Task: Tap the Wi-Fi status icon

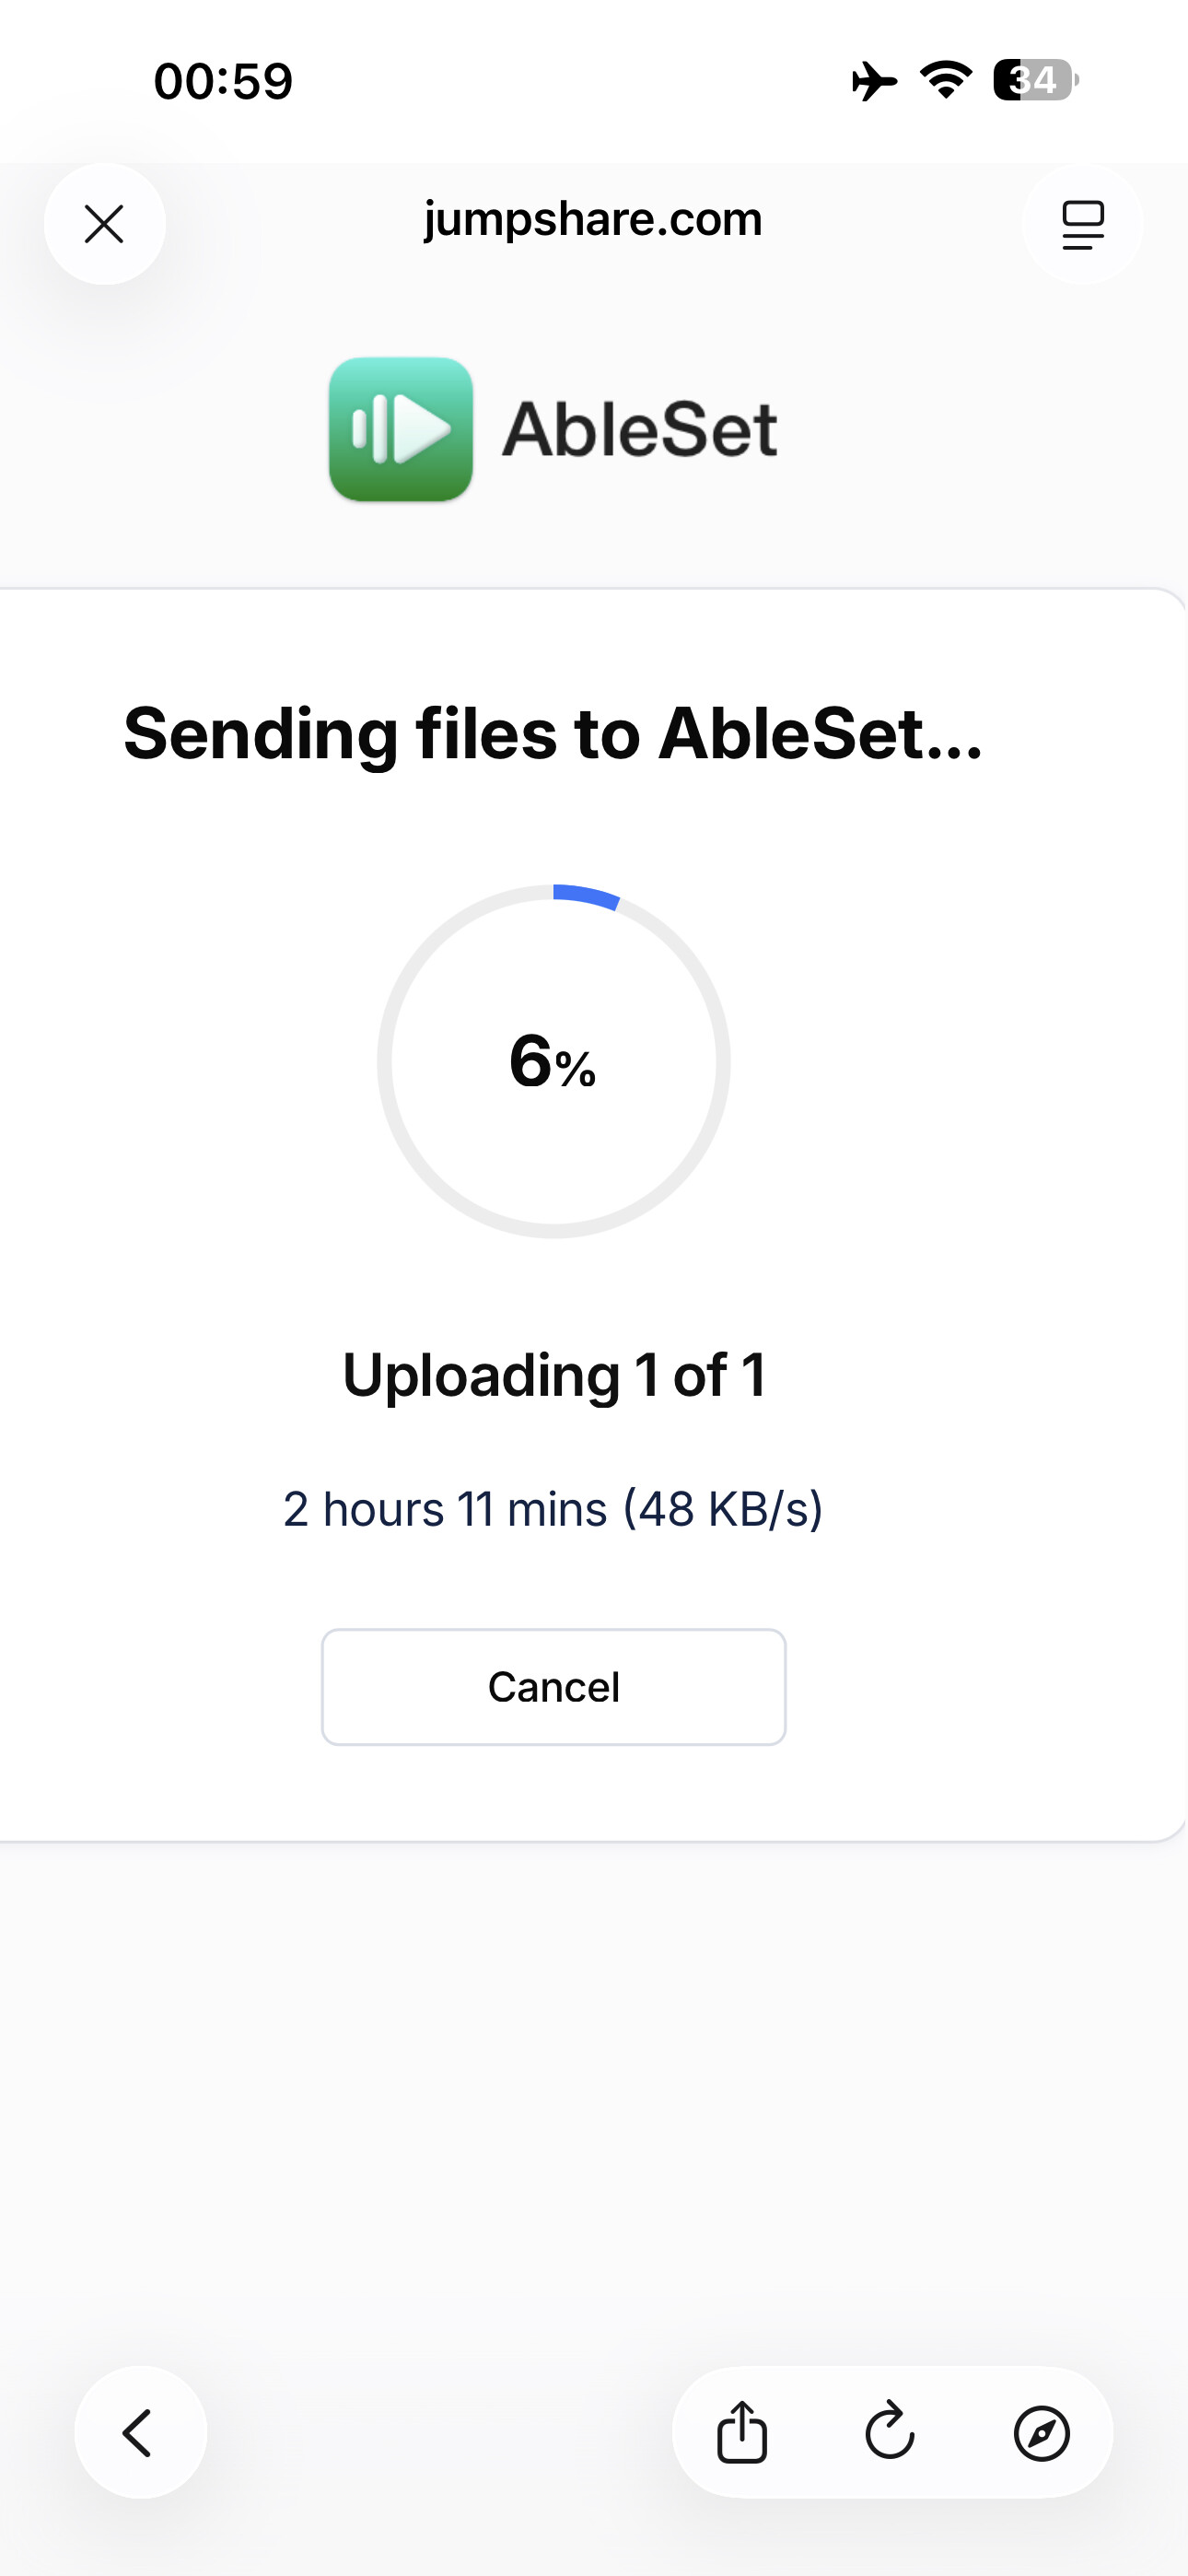Action: (946, 80)
